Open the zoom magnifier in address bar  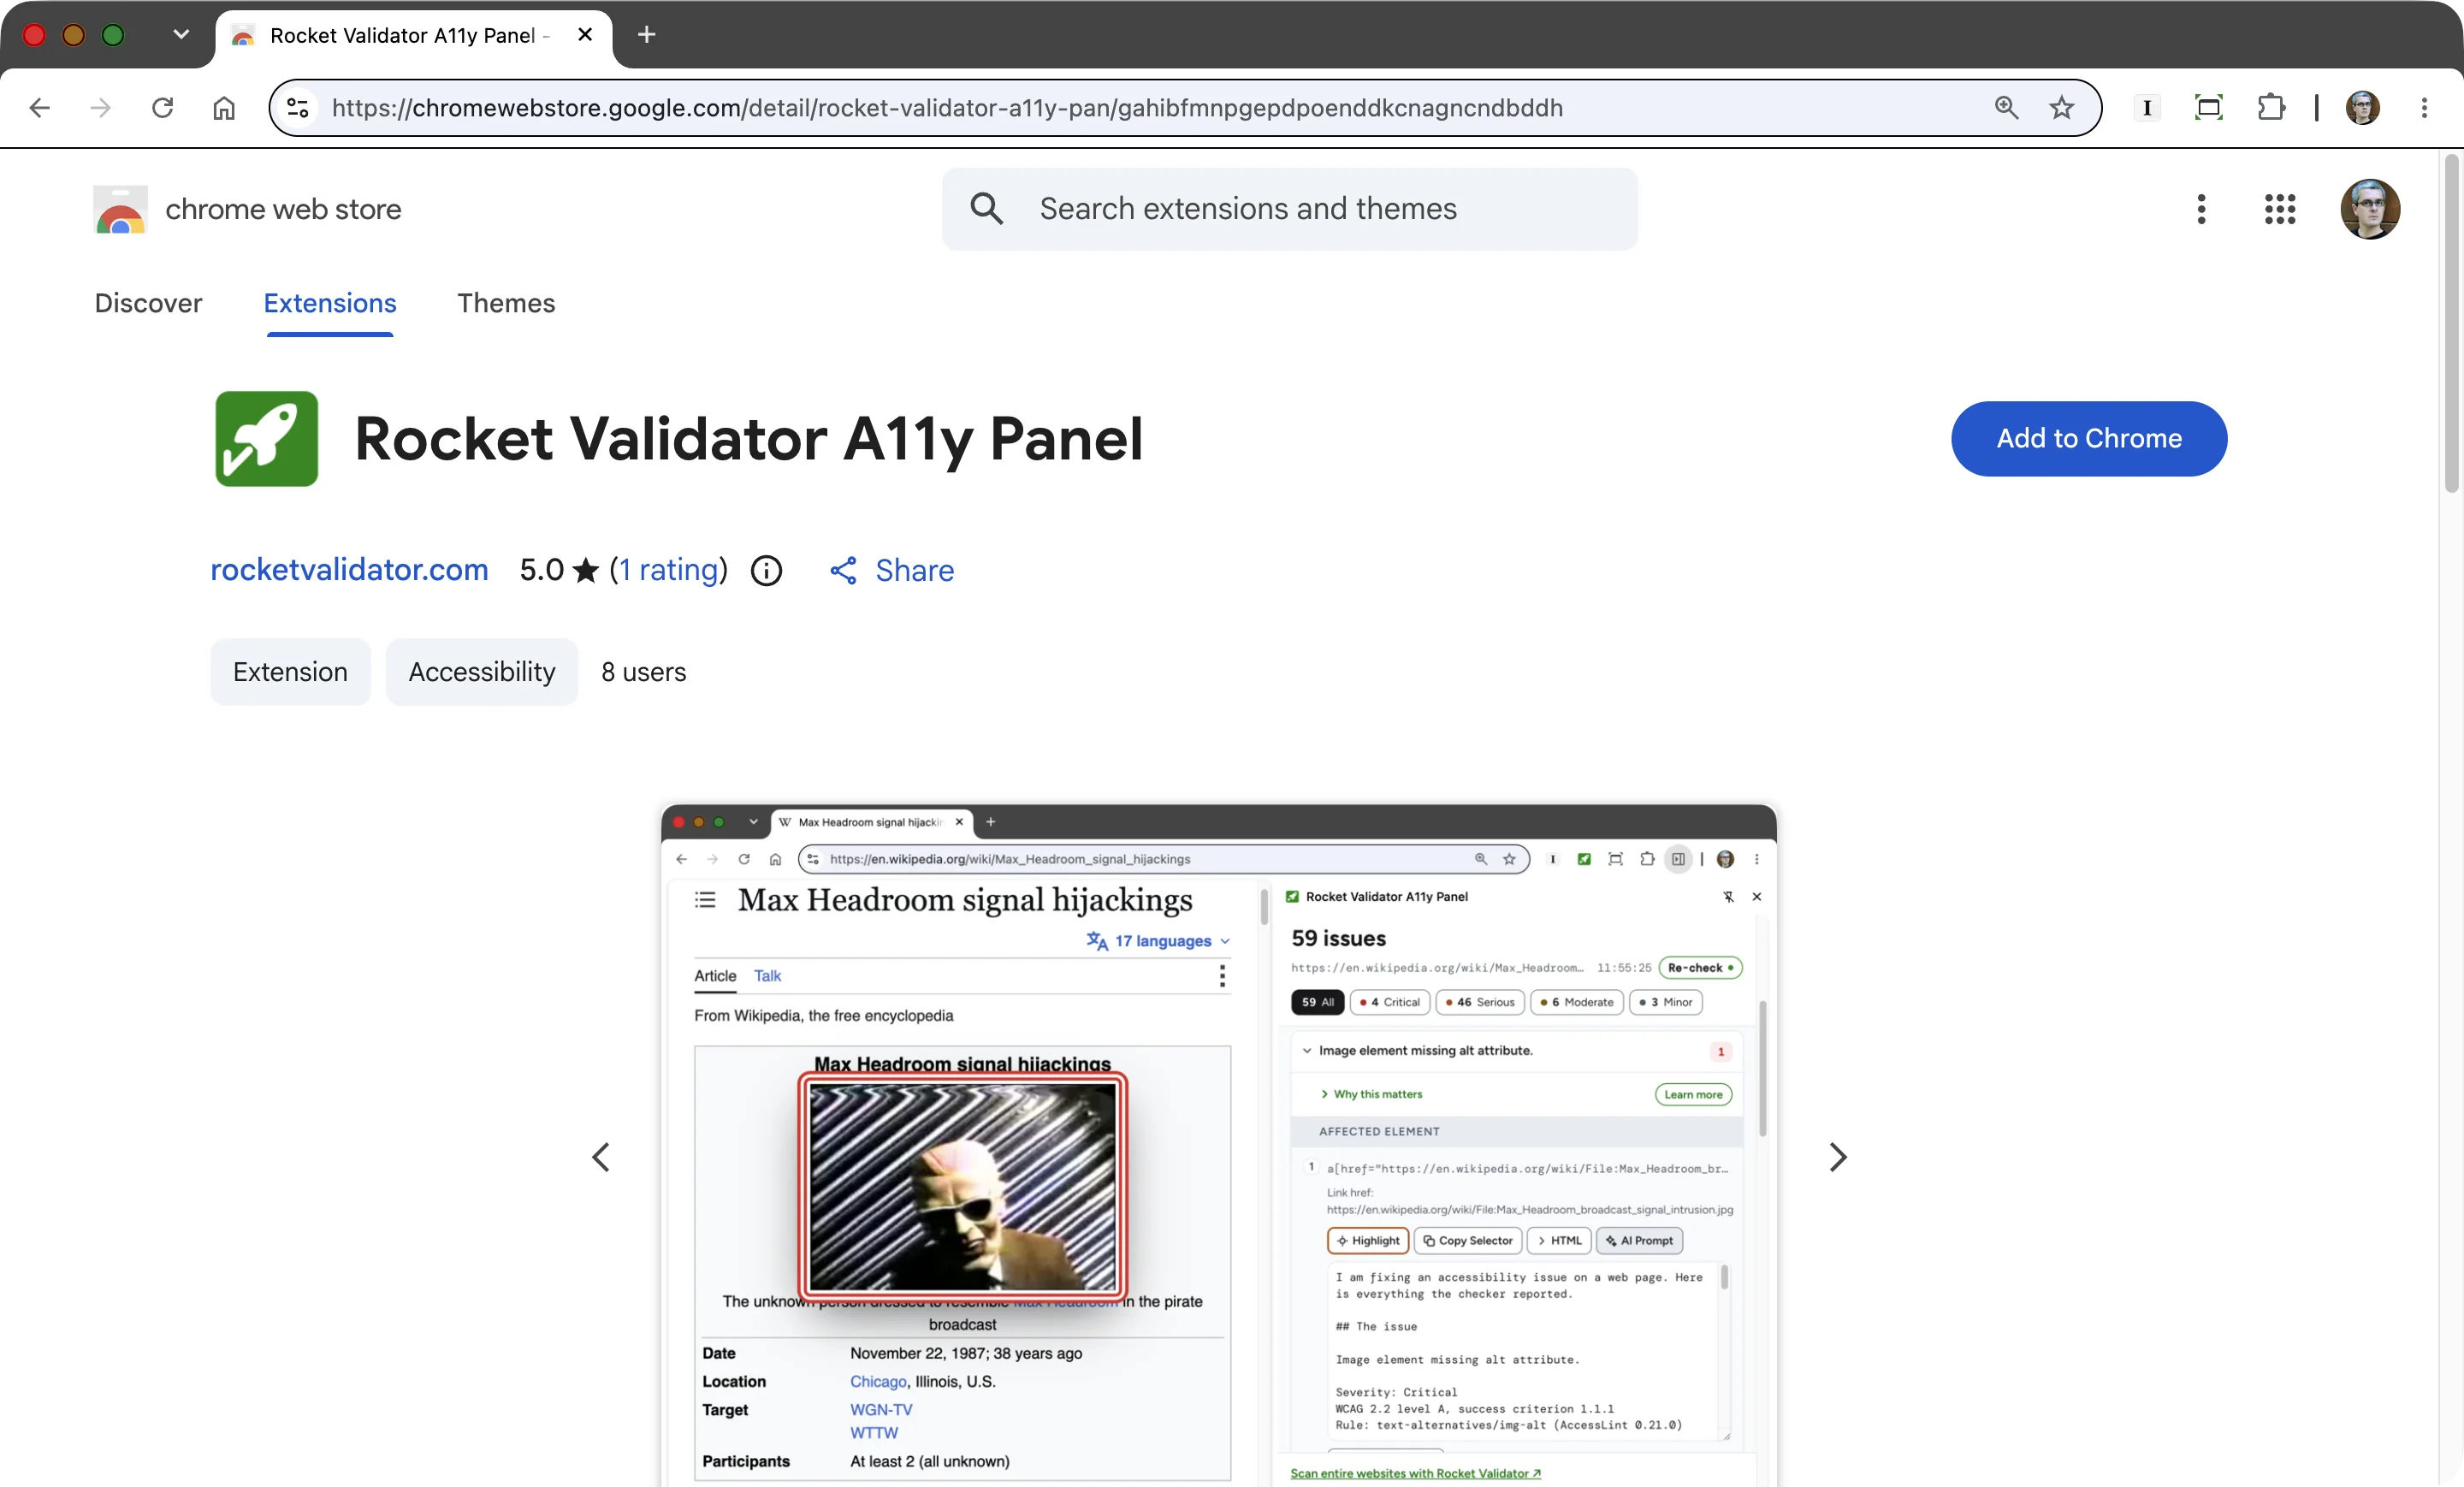pyautogui.click(x=2006, y=107)
